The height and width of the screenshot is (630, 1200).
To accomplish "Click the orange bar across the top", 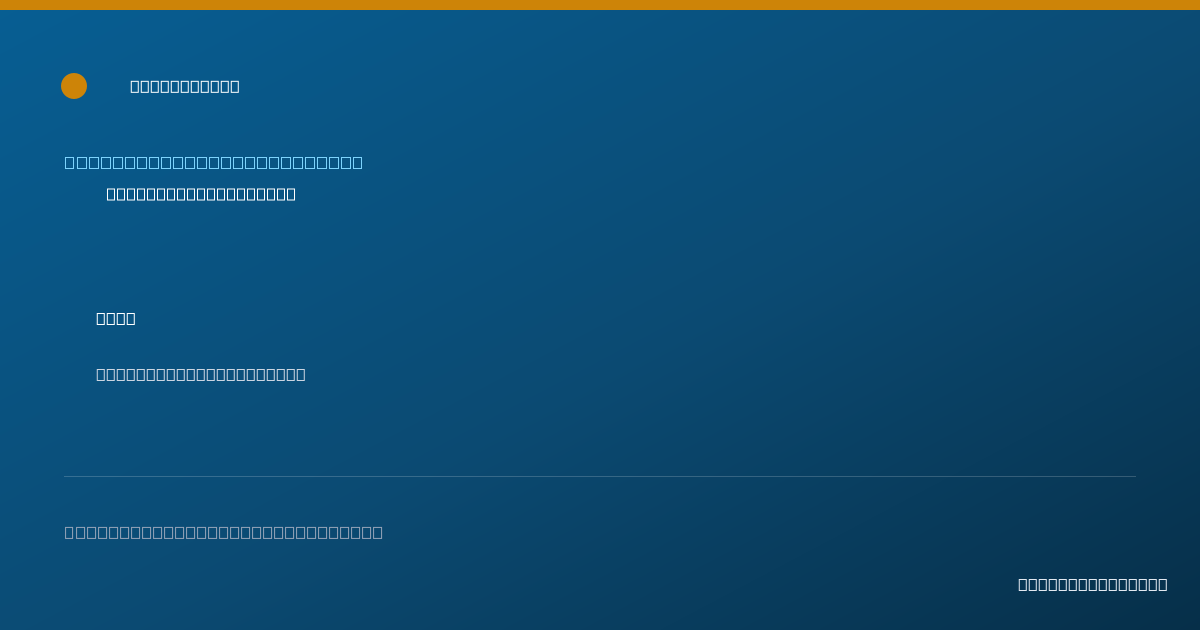I will point(600,5).
